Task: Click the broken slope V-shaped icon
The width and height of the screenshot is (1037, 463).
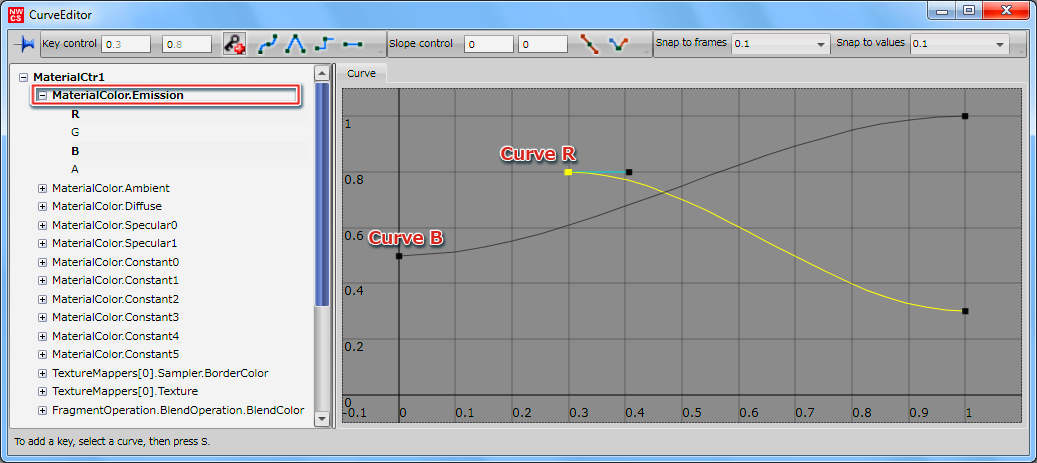Action: point(618,44)
